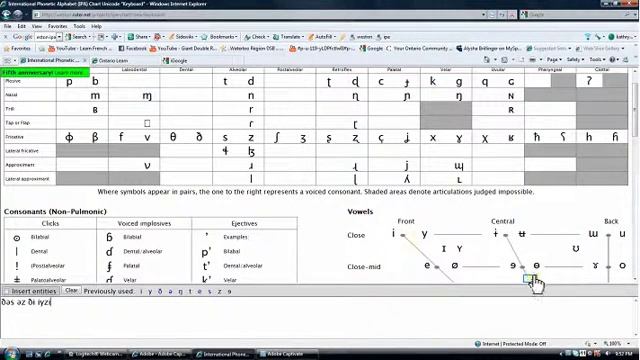This screenshot has height=360, width=640.
Task: Open Google toolbar search-box dropdown arrow
Action: (x=59, y=37)
